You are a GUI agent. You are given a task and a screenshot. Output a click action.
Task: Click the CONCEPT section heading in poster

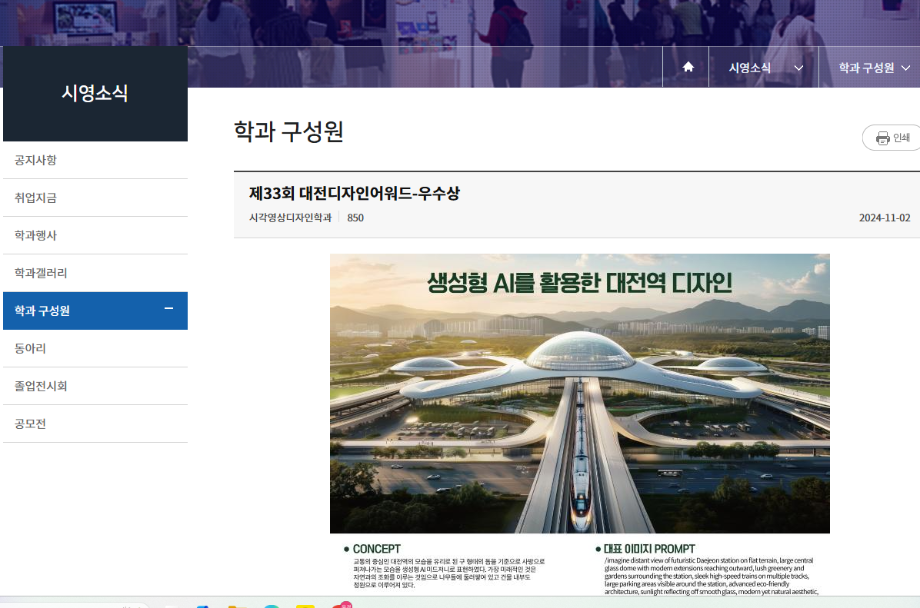(376, 549)
